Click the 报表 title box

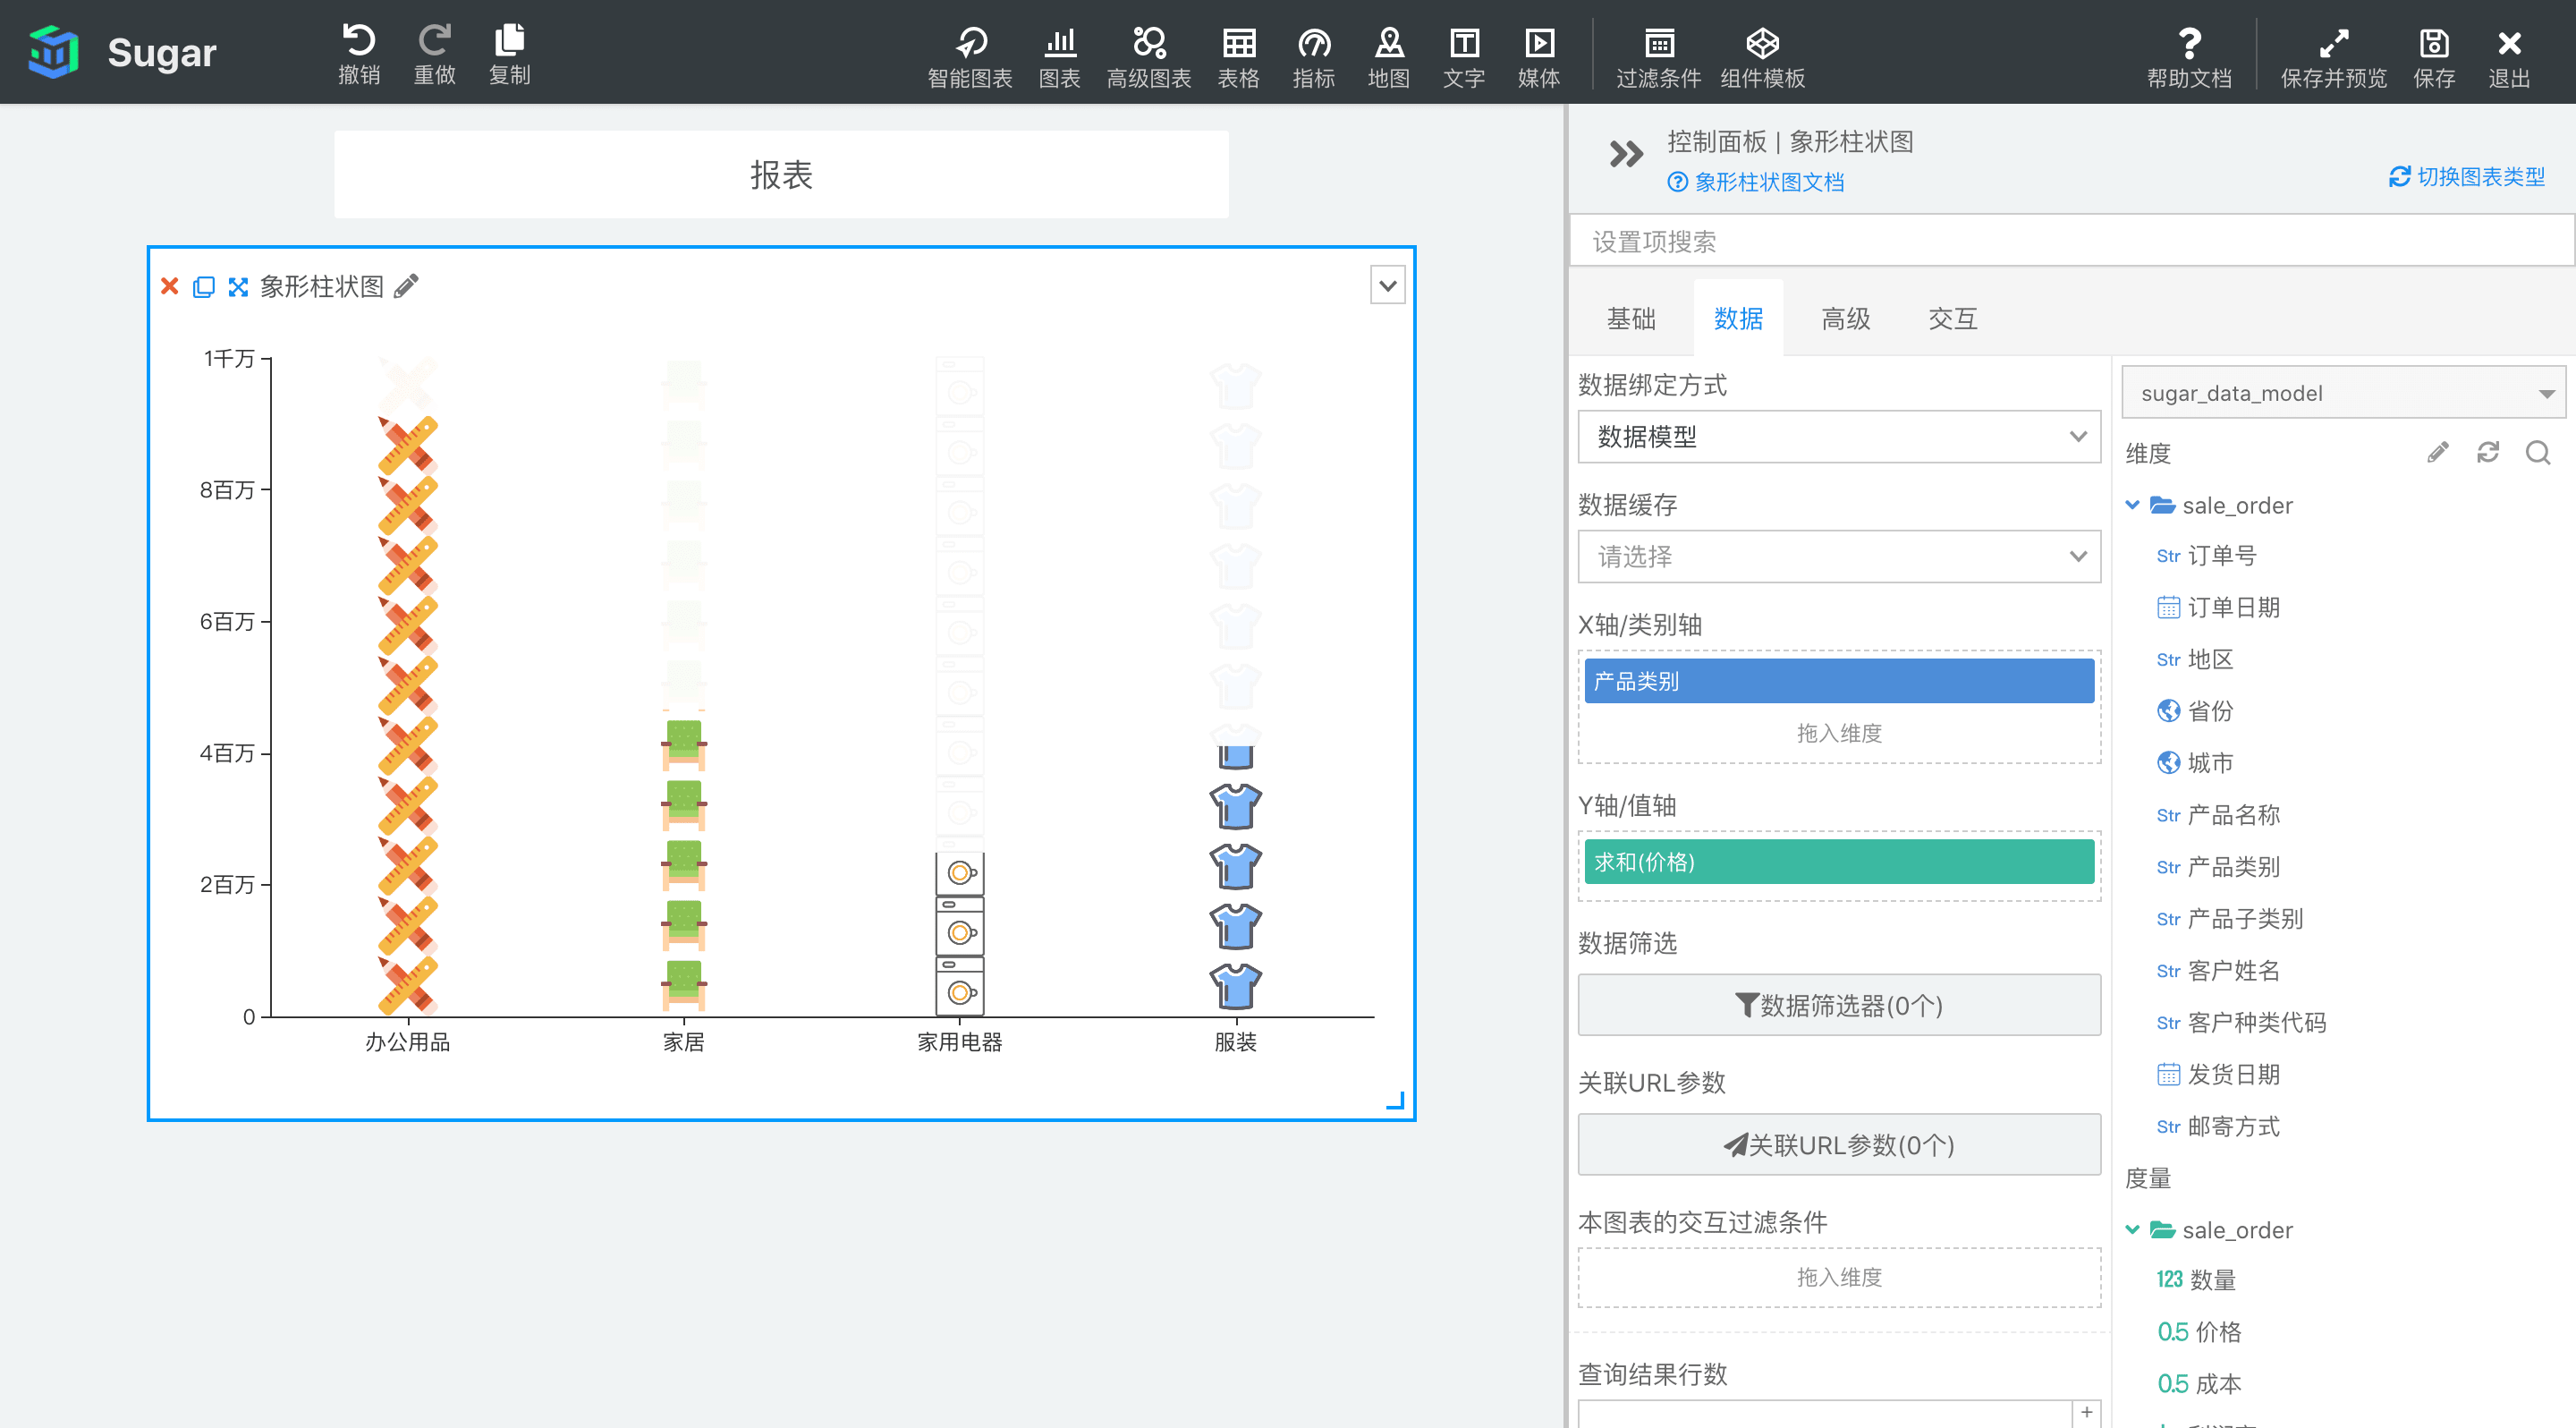click(781, 175)
